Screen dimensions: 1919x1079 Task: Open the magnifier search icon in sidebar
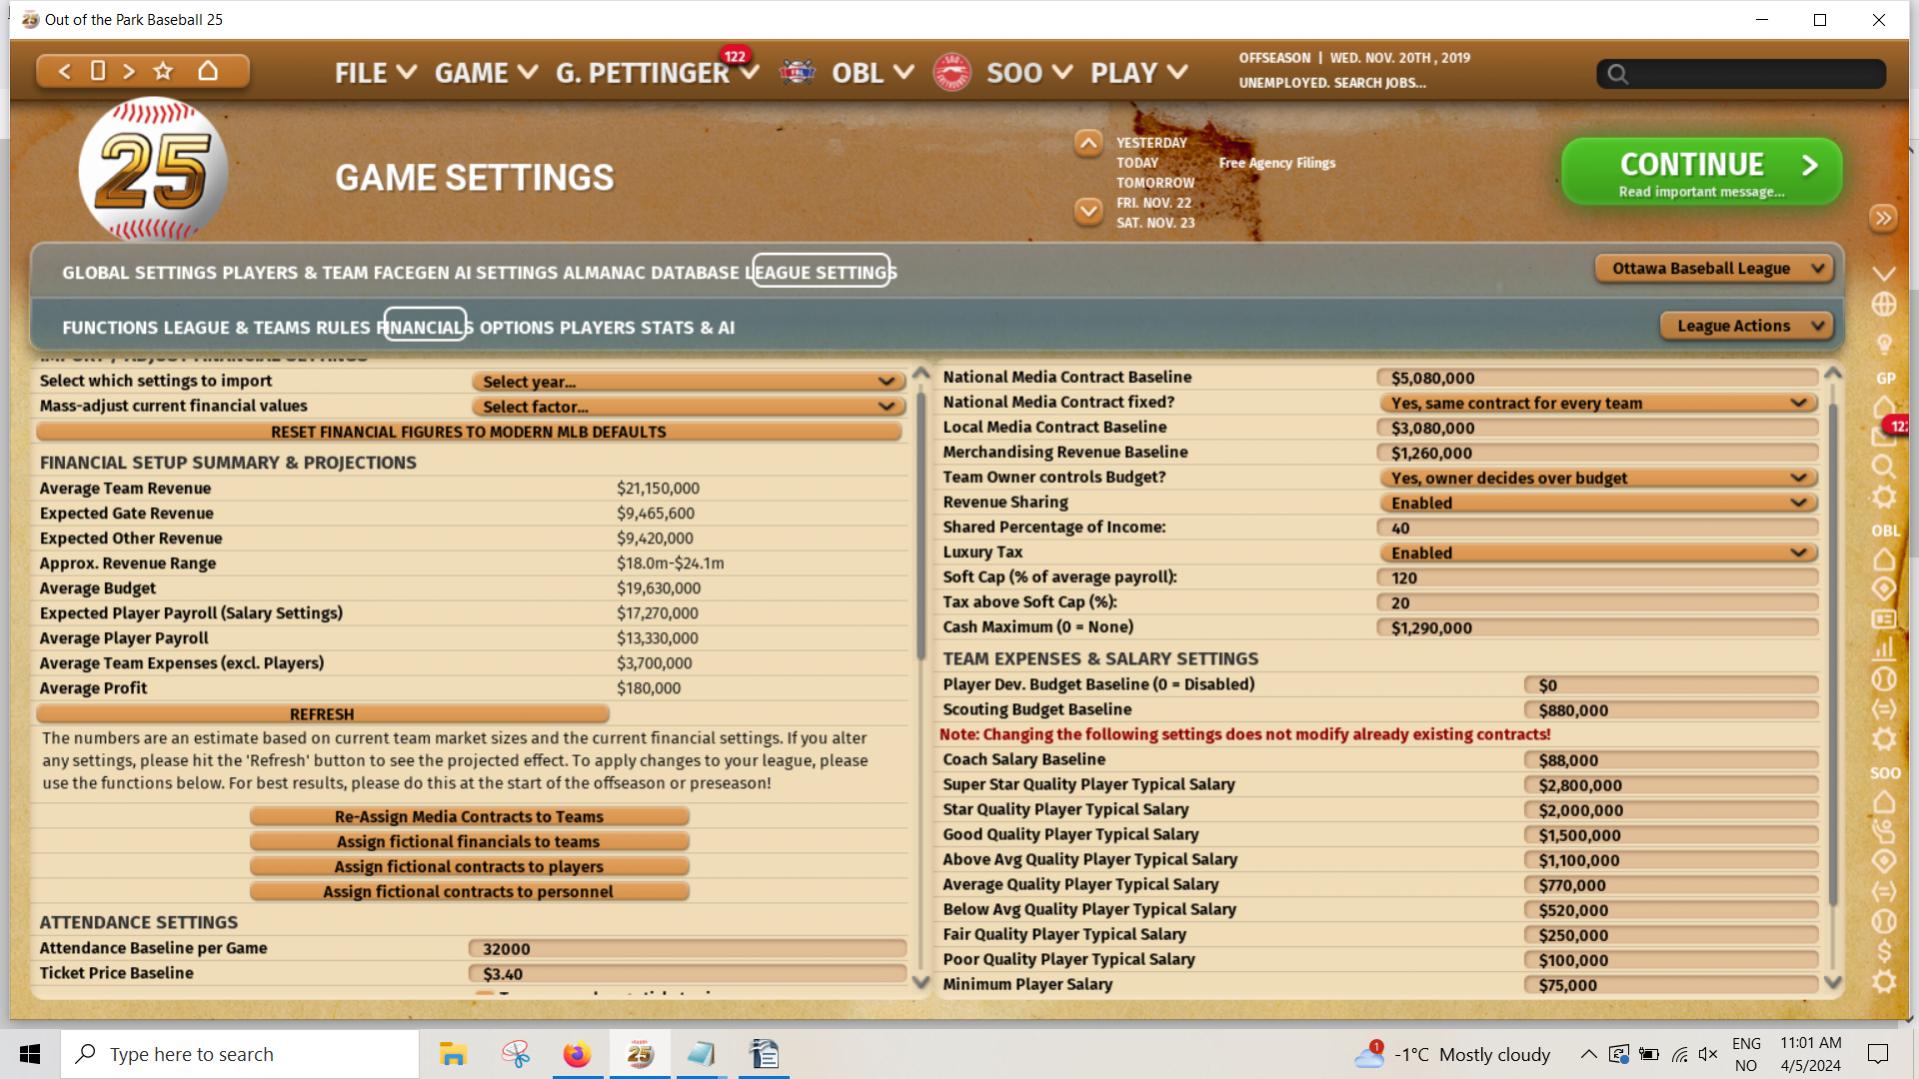(1883, 466)
